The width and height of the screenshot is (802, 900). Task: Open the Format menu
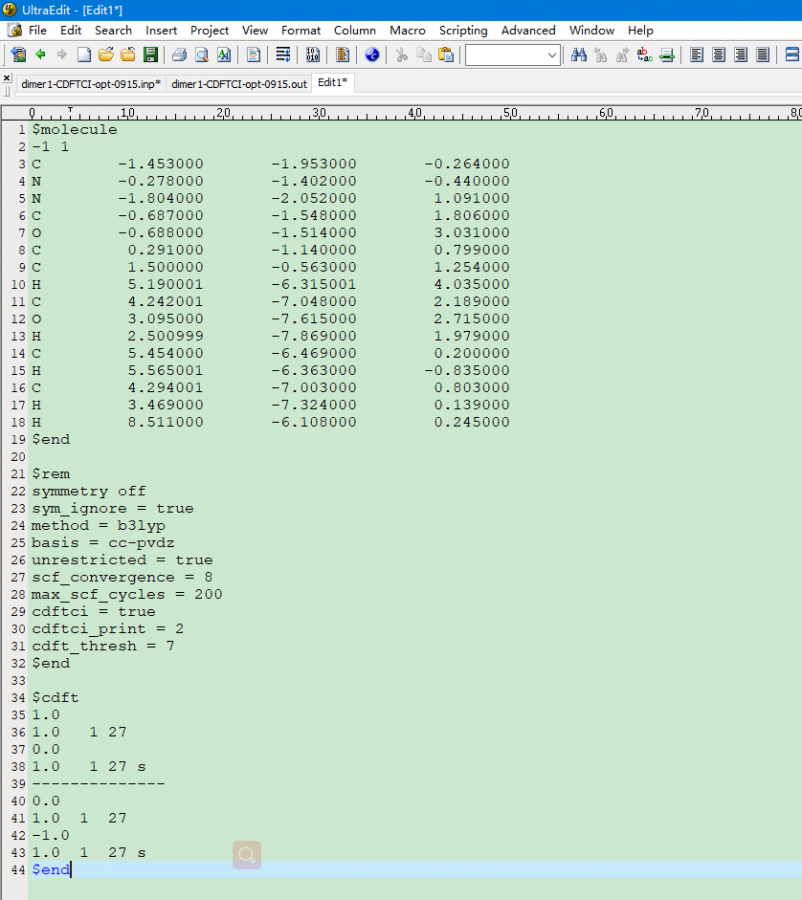click(x=301, y=30)
